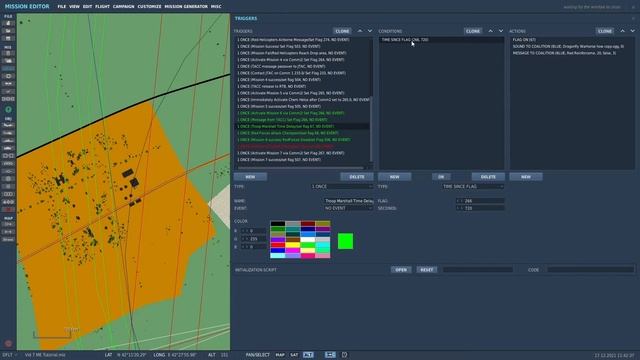Screen dimensions: 640x360
Task: Click the red Remove object sidebar icon
Action: [8, 209]
